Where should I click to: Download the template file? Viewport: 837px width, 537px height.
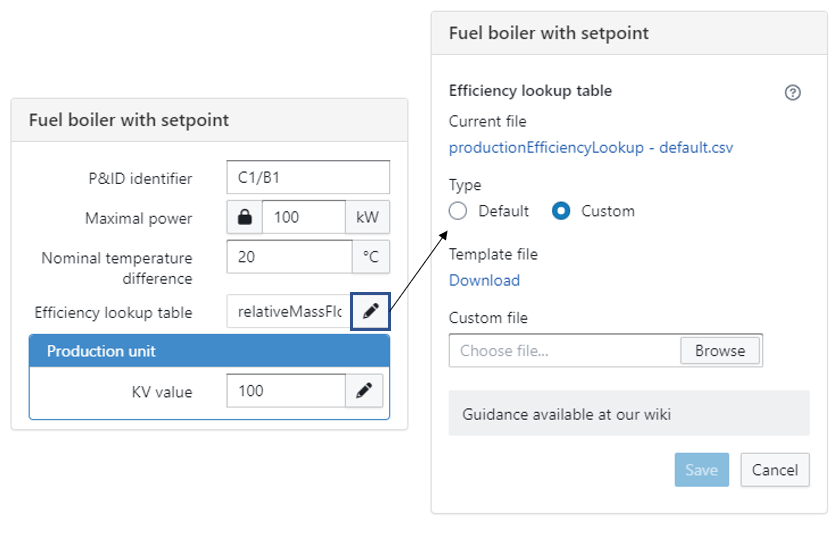[x=484, y=280]
